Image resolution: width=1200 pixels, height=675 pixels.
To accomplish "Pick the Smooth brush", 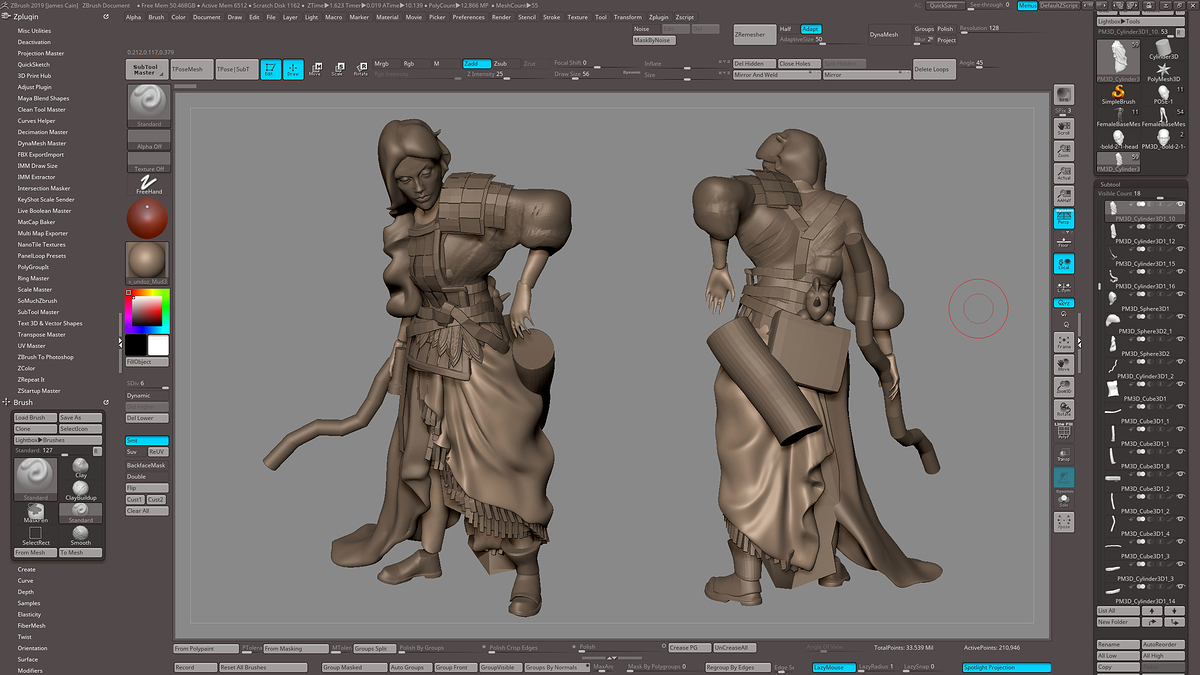I will pos(81,536).
